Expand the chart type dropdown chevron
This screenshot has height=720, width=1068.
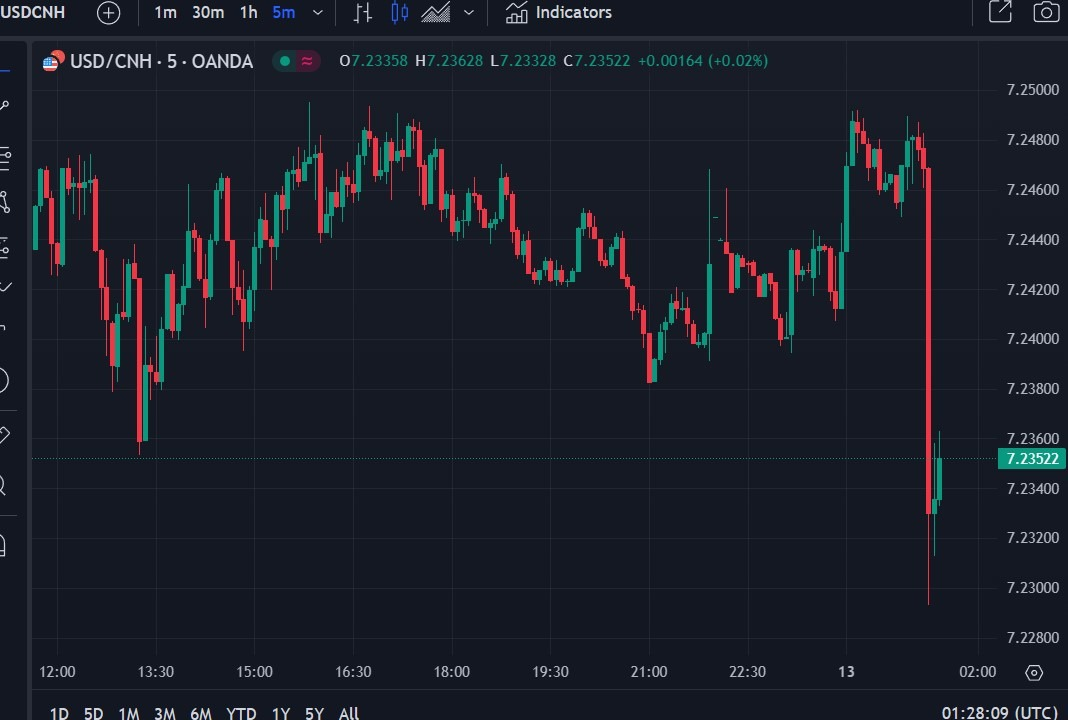point(469,12)
